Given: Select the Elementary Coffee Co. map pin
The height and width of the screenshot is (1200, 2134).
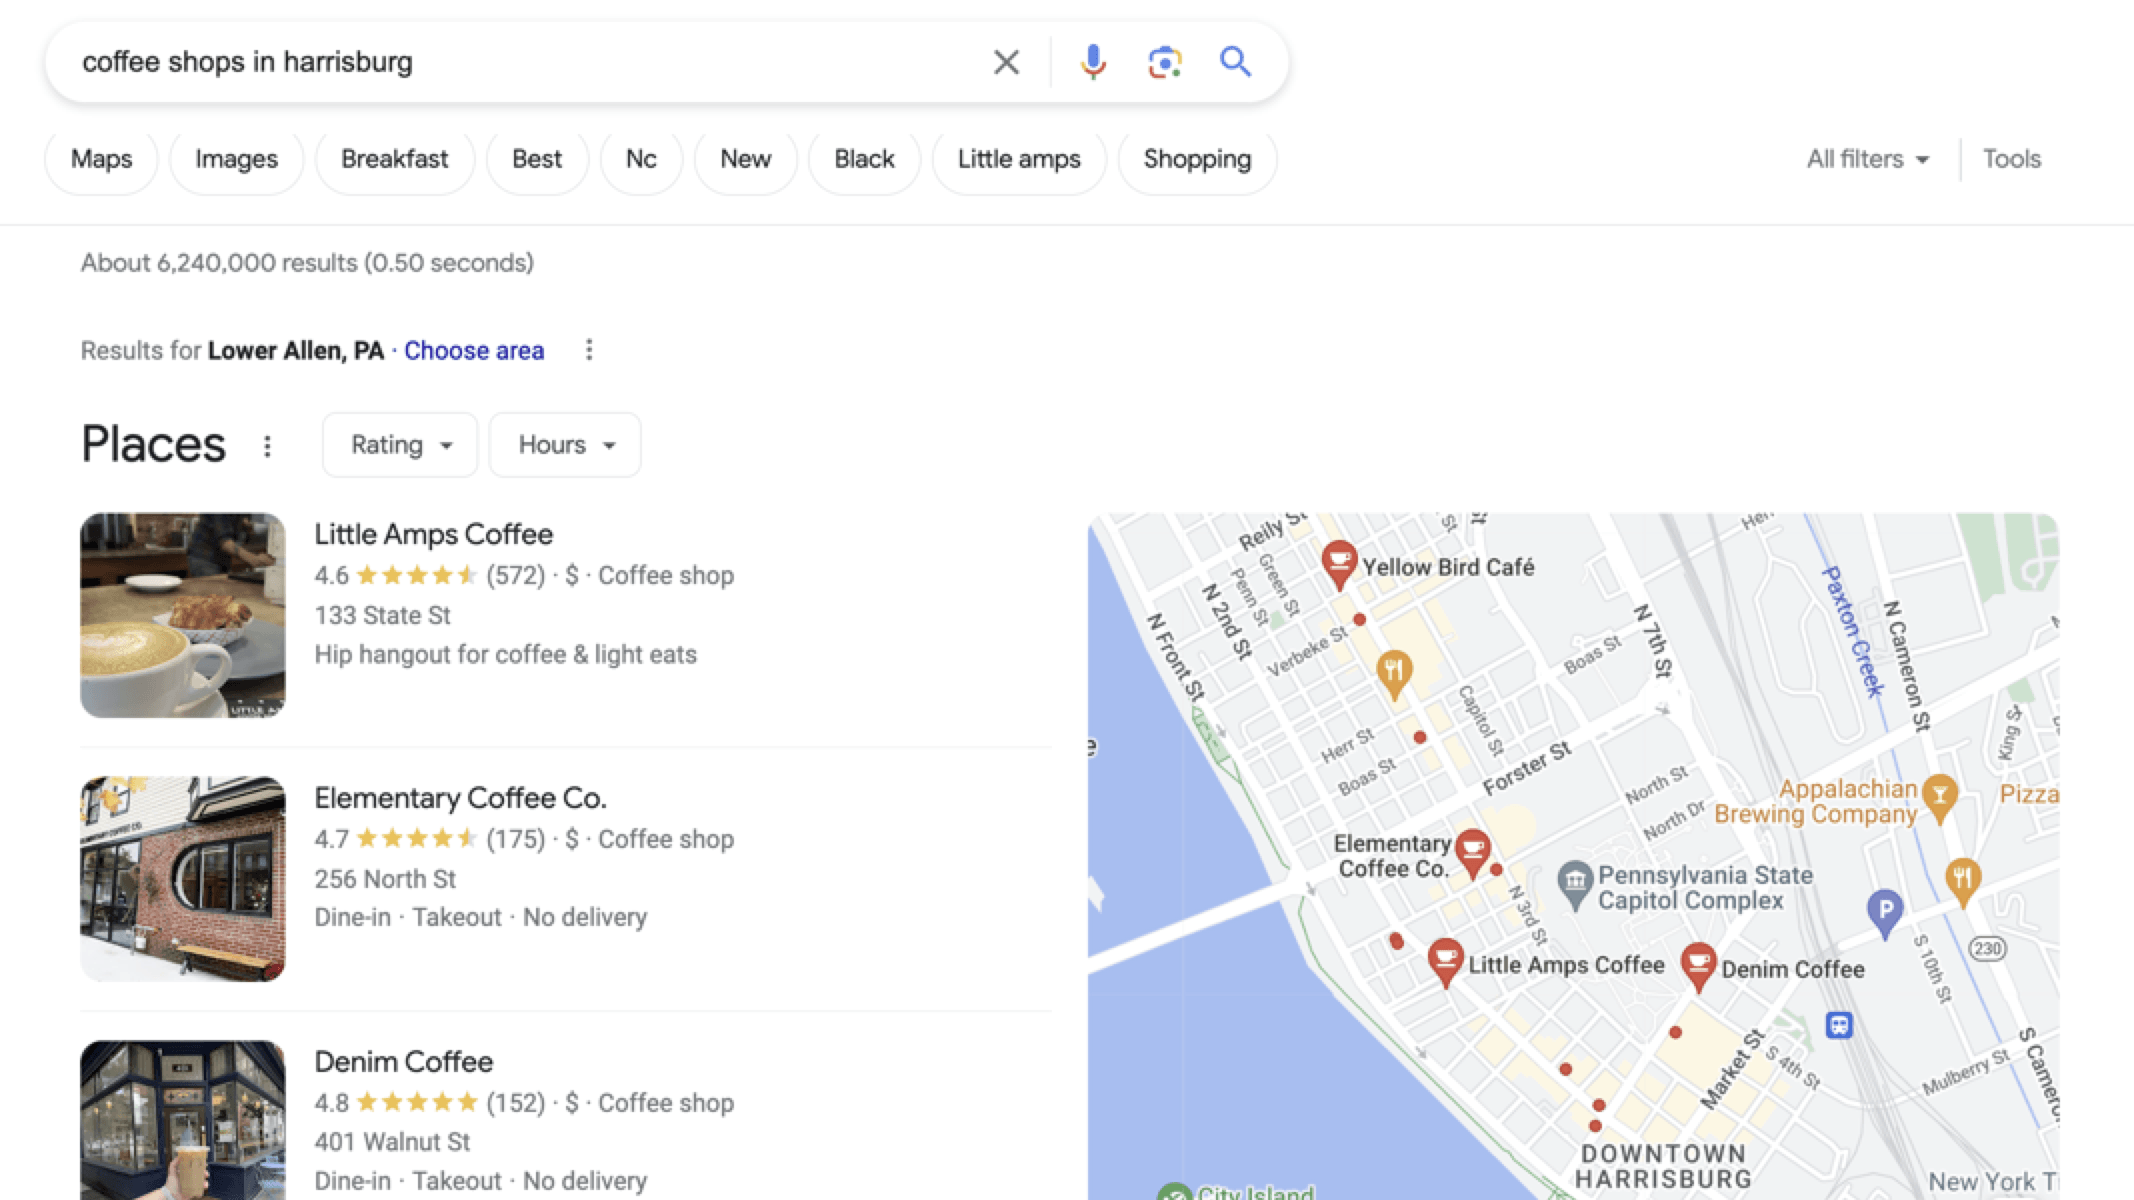Looking at the screenshot, I should [x=1472, y=853].
